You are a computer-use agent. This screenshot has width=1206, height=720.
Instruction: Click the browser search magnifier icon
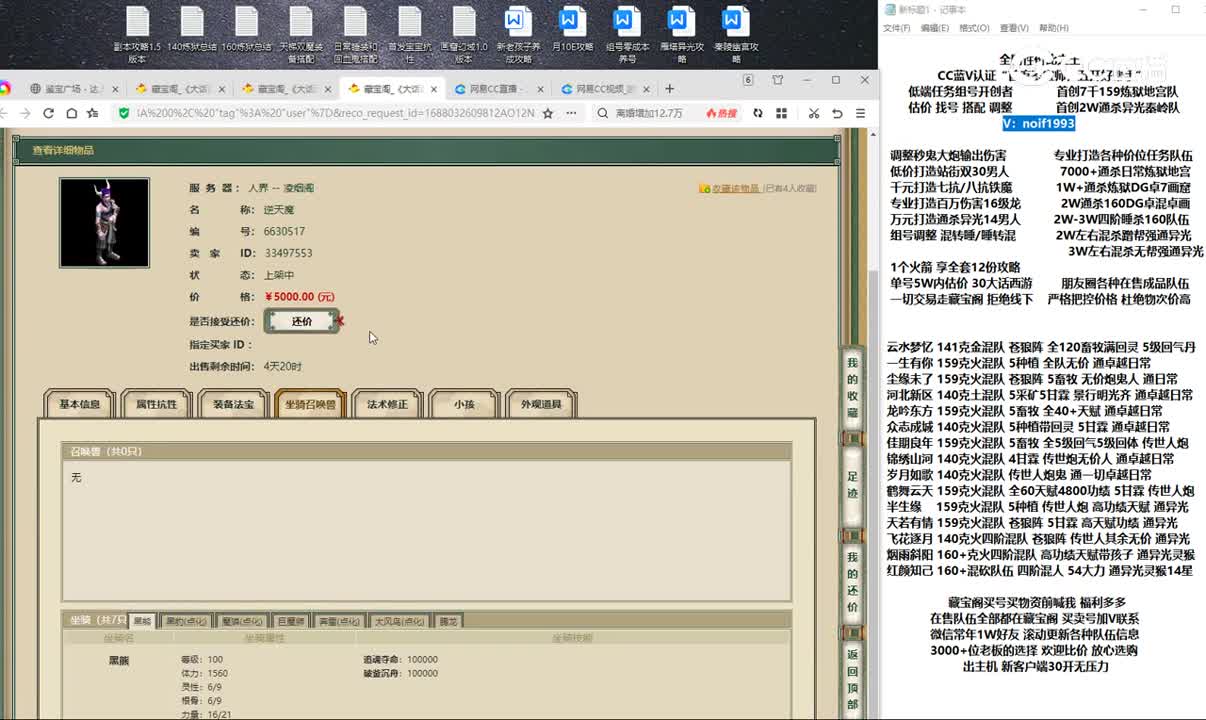tap(603, 113)
